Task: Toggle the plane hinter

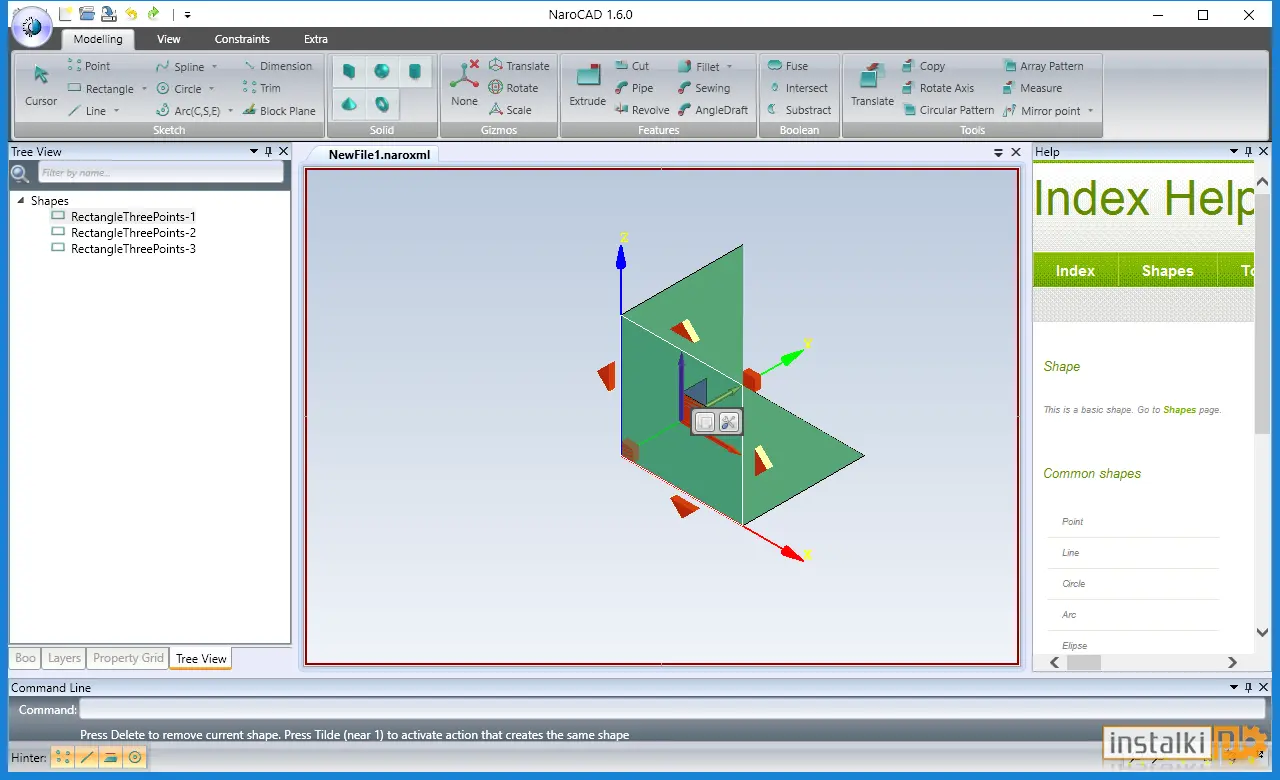Action: click(x=111, y=757)
